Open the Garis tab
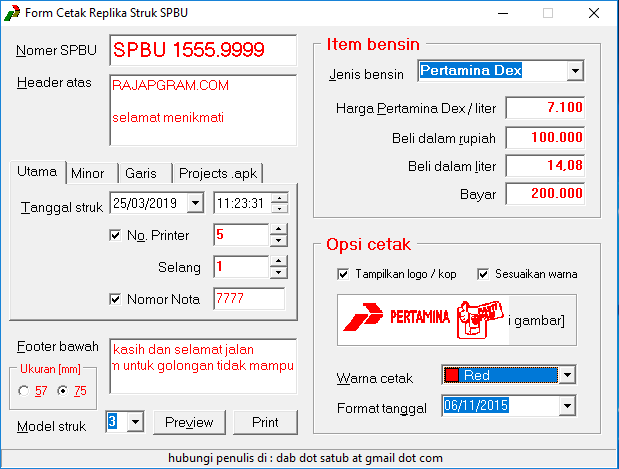This screenshot has height=469, width=619. click(x=145, y=173)
